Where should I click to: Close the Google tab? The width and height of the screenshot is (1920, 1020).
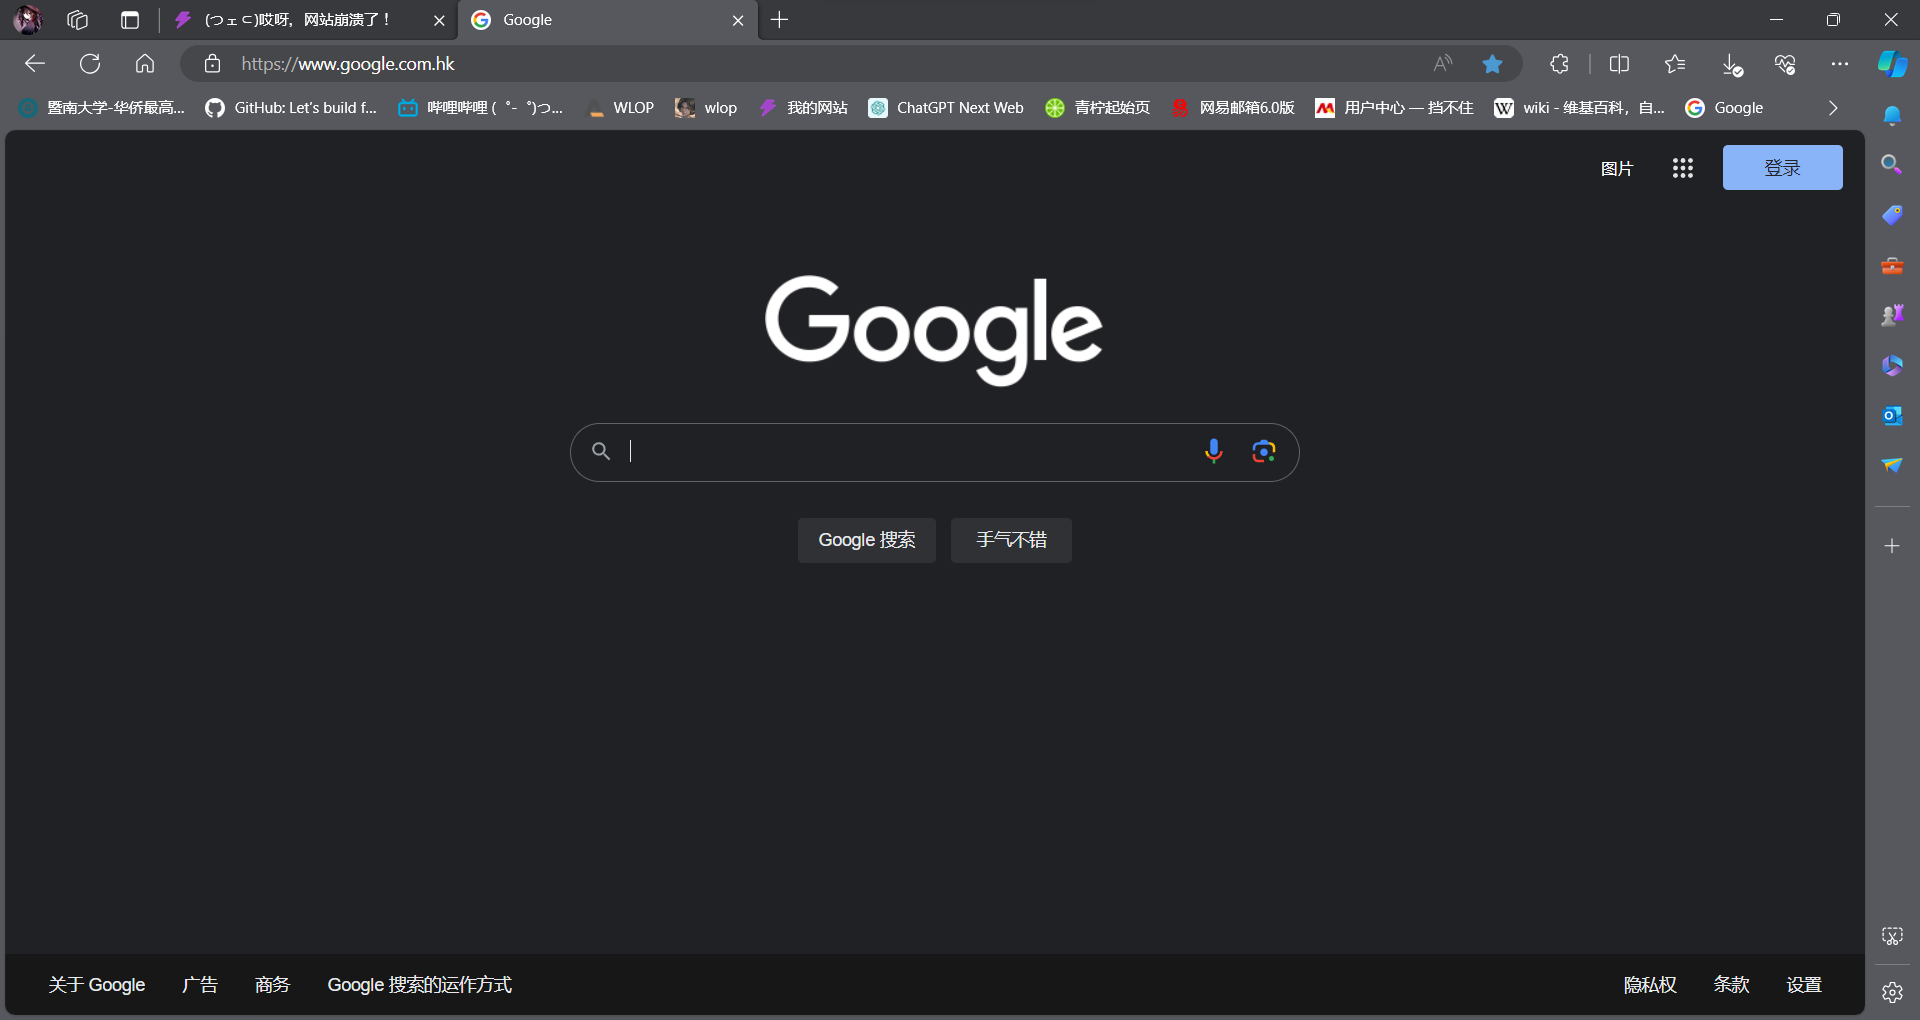tap(738, 20)
